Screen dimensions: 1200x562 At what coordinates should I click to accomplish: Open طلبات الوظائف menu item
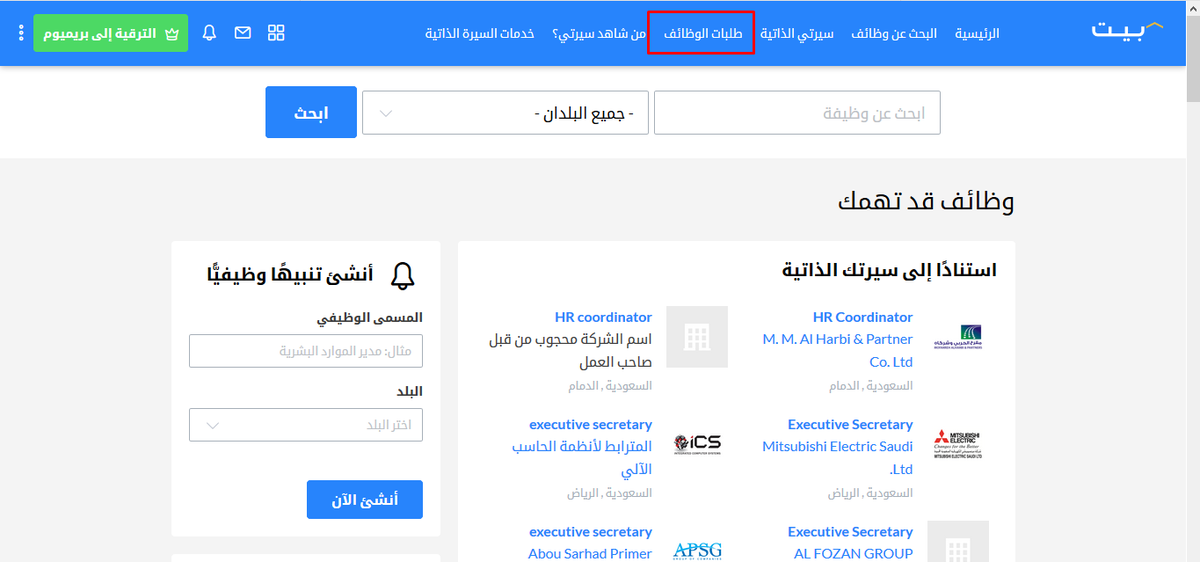701,33
